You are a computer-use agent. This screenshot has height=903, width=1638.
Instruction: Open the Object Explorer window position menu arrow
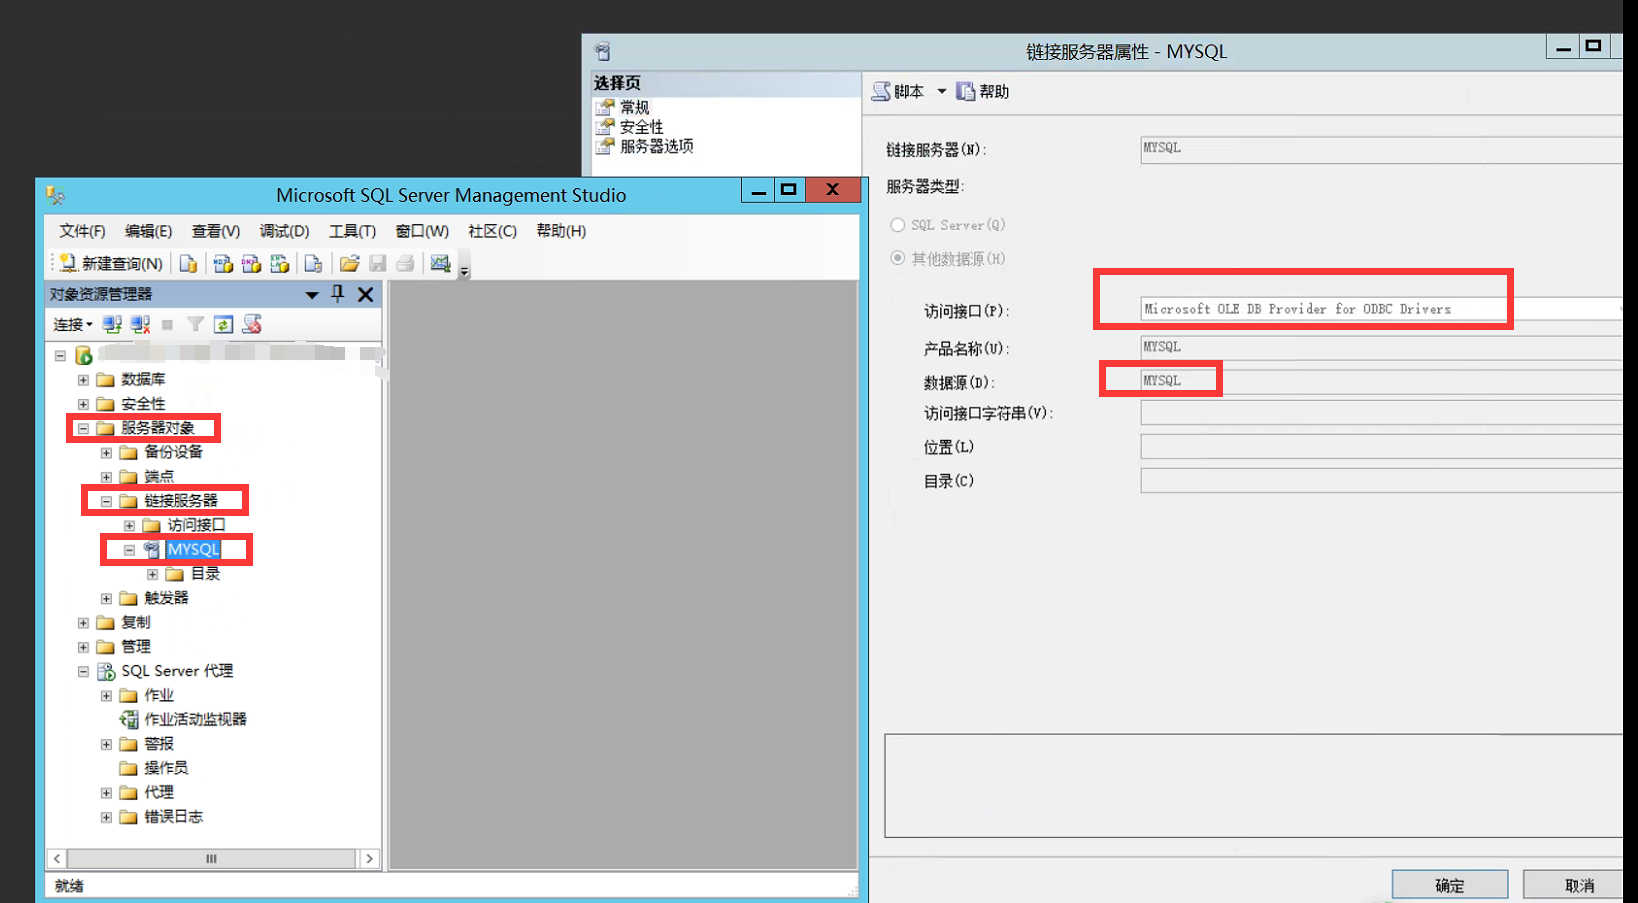(312, 295)
